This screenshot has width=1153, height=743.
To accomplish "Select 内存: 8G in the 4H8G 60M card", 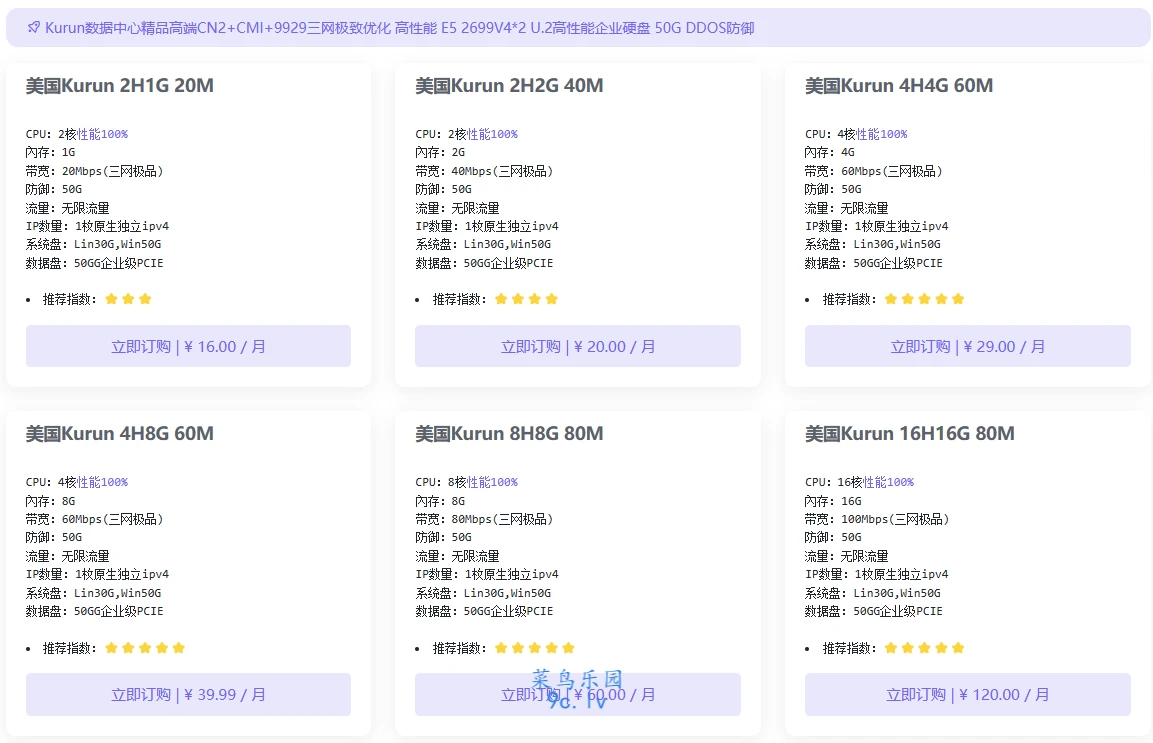I will click(50, 501).
